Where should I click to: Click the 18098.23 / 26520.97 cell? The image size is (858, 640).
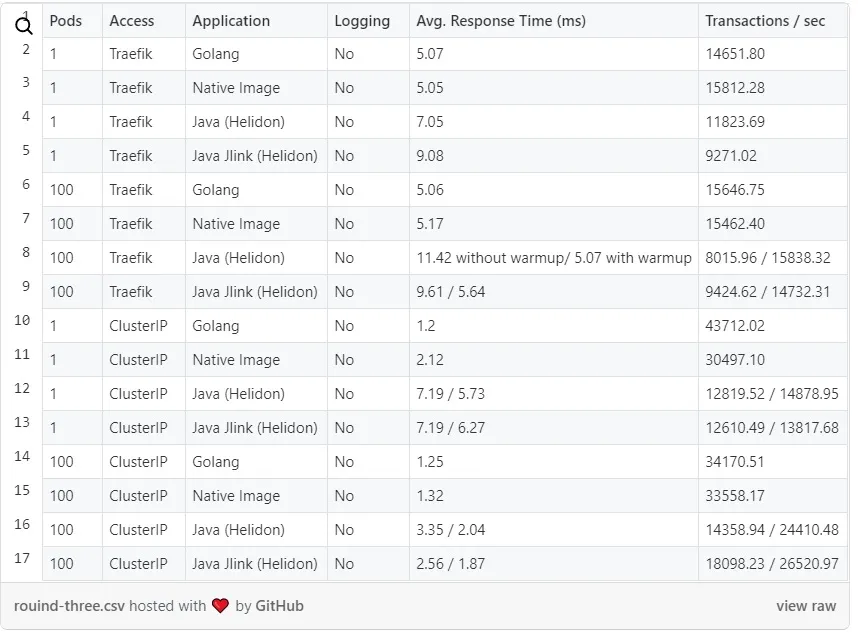tap(771, 564)
